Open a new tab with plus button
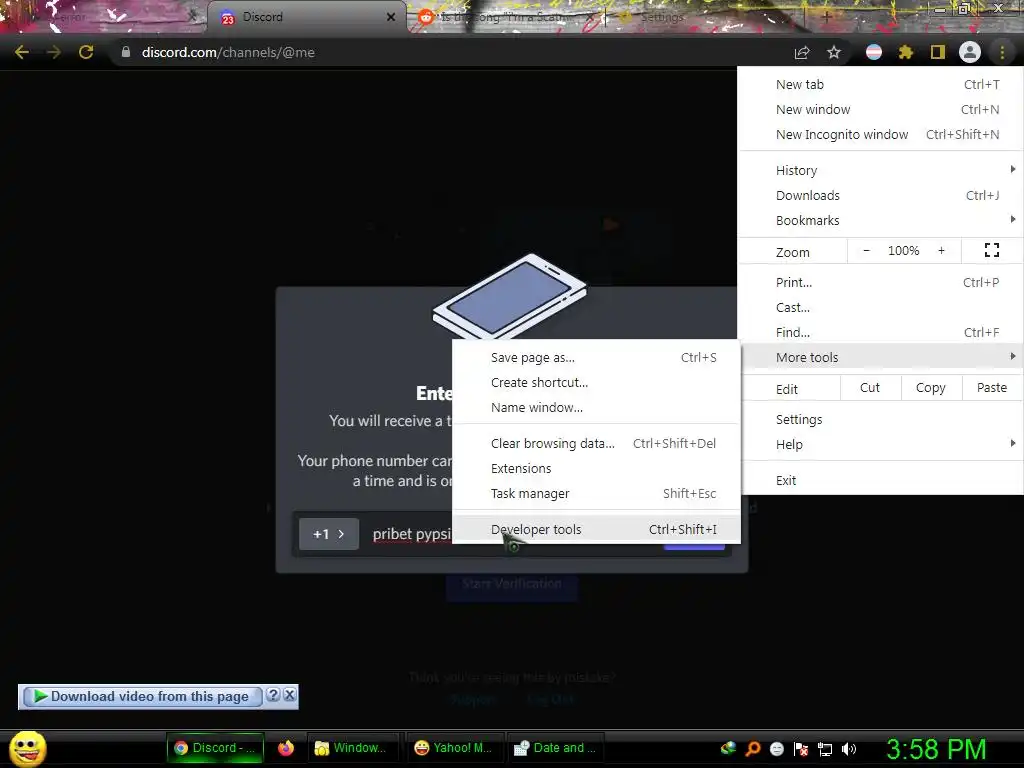Screen dimensions: 1024x768 click(x=826, y=17)
